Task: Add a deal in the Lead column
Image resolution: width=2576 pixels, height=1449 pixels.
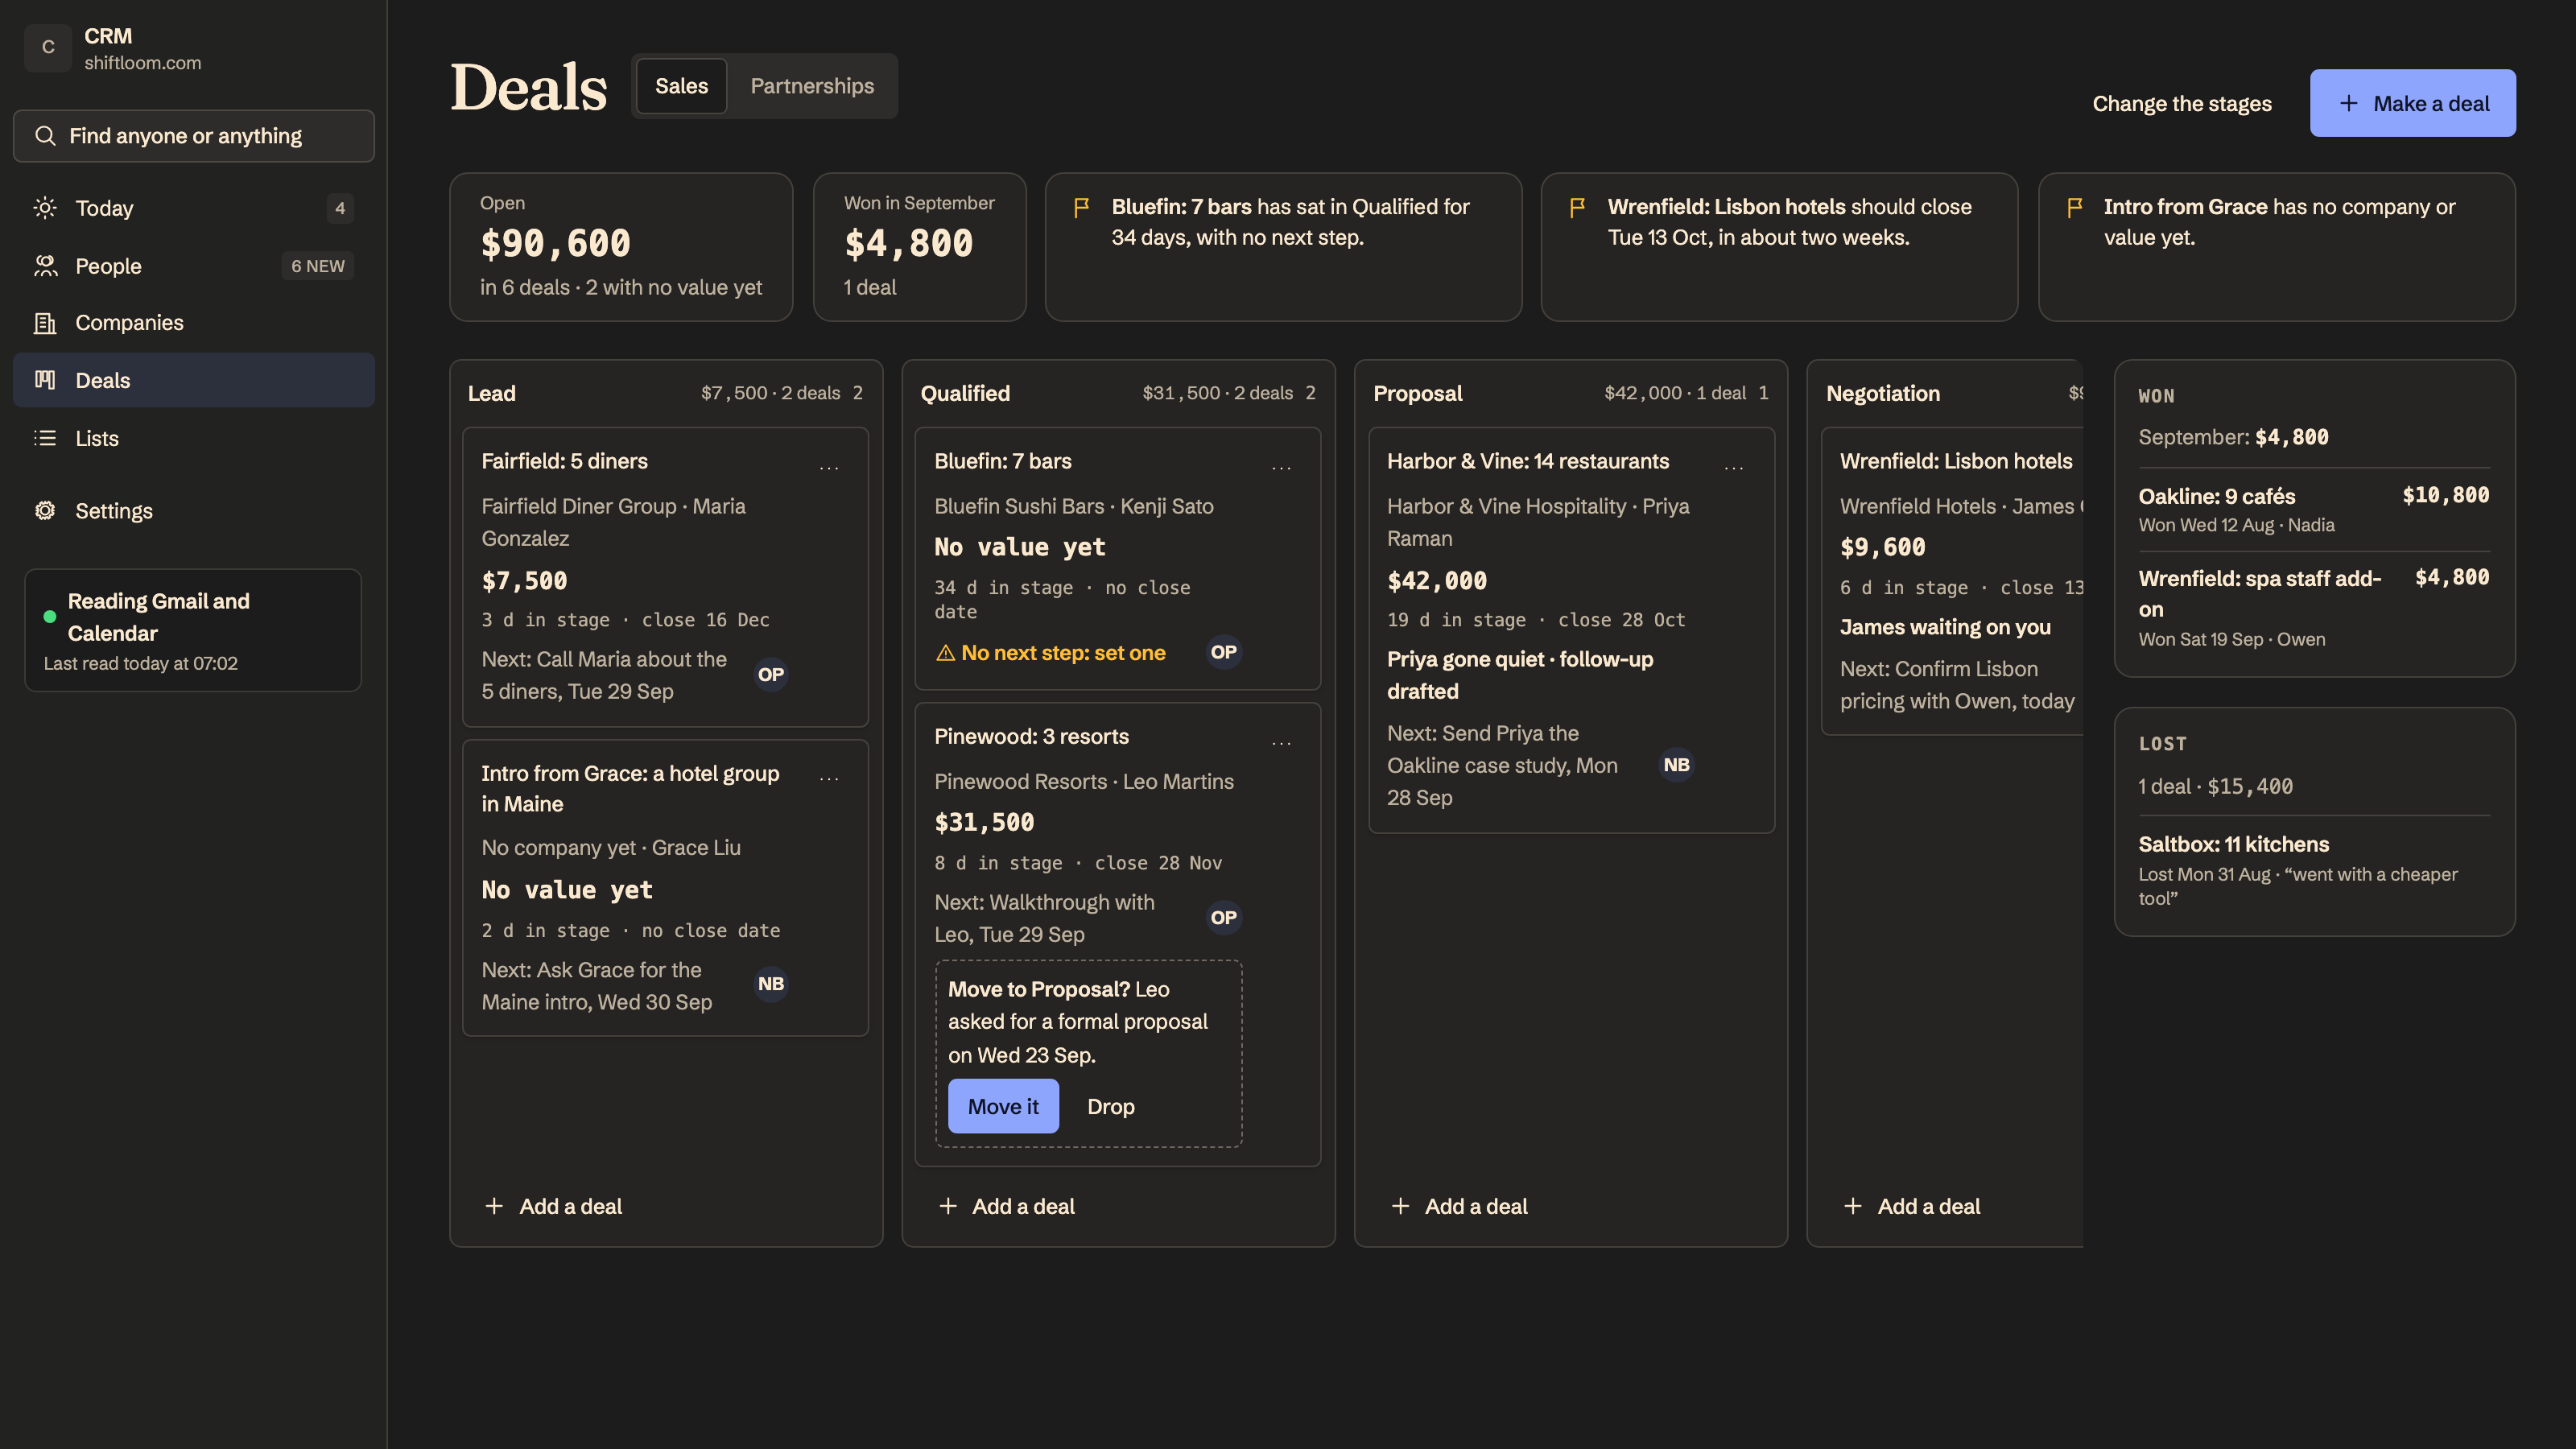Action: 553,1206
